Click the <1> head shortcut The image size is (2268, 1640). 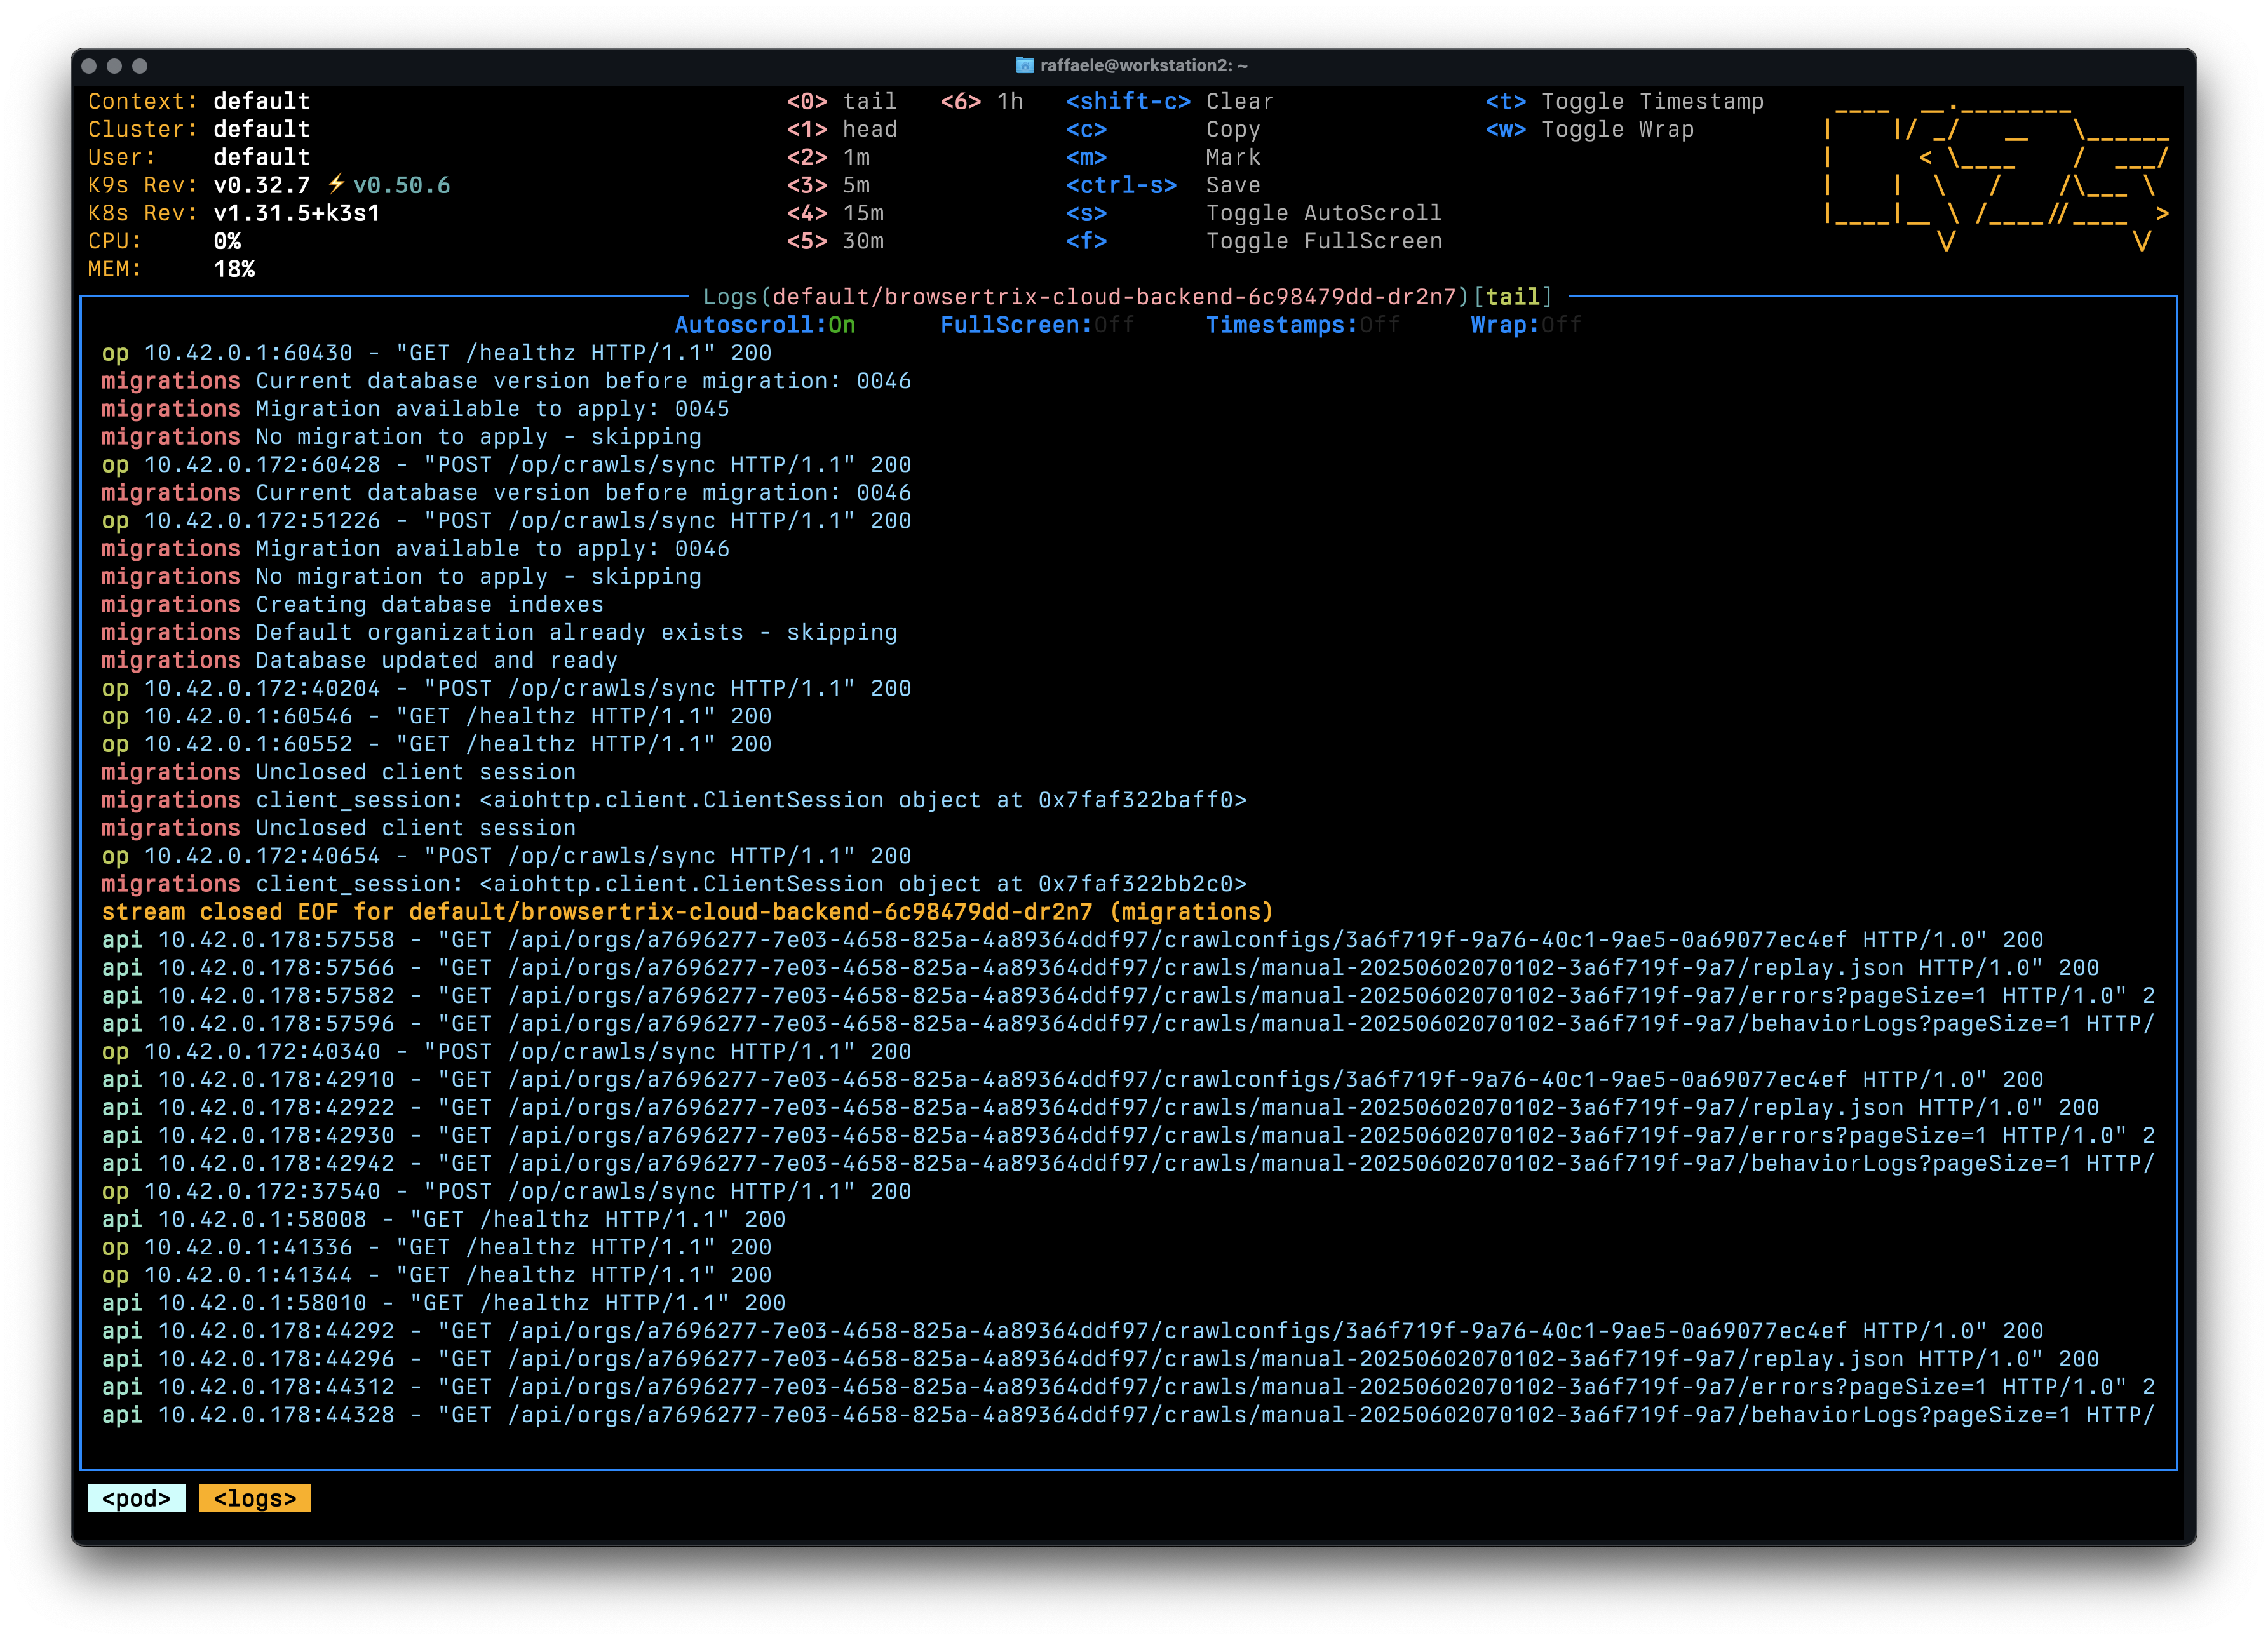tap(841, 129)
